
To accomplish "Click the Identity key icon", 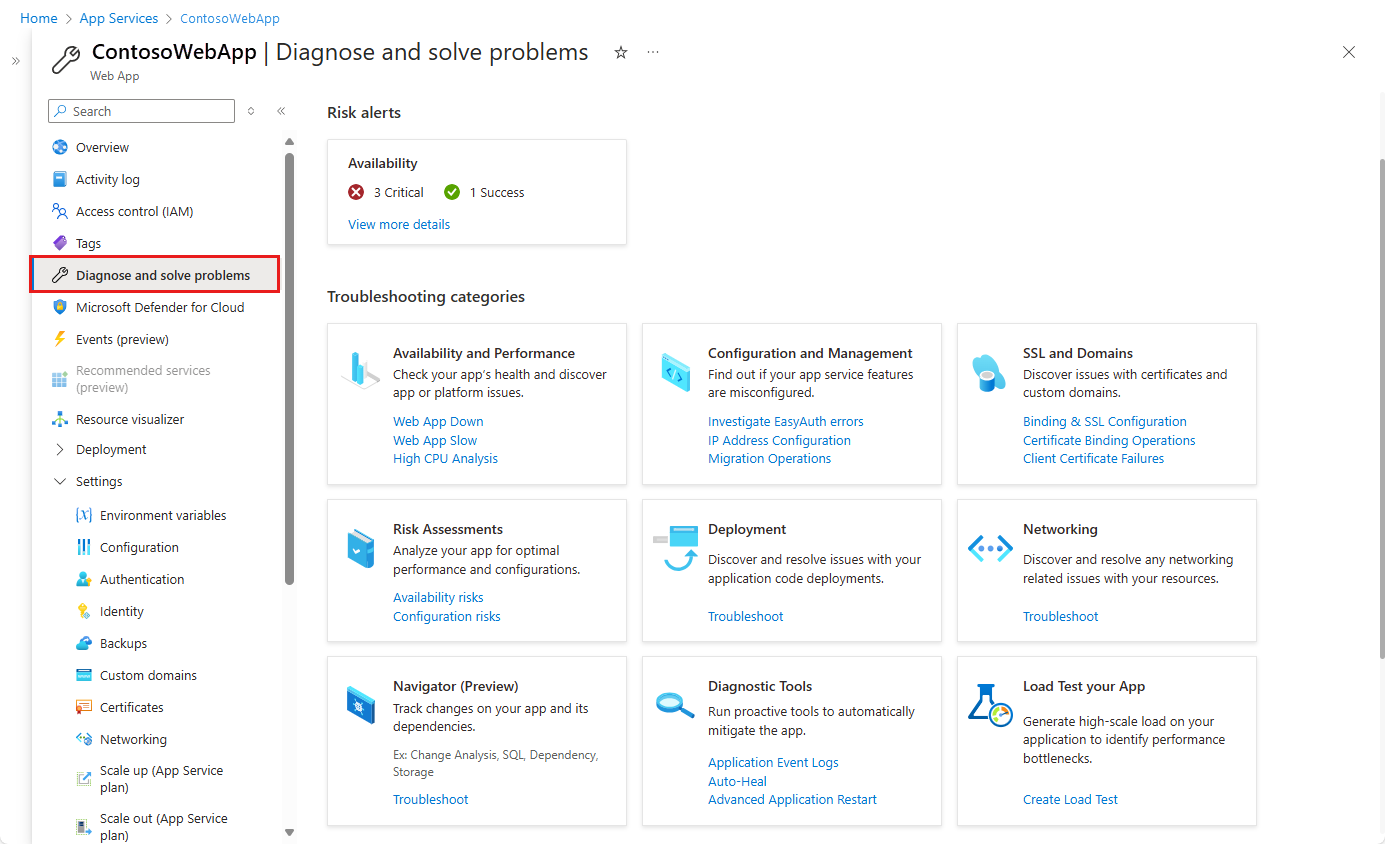I will point(84,611).
